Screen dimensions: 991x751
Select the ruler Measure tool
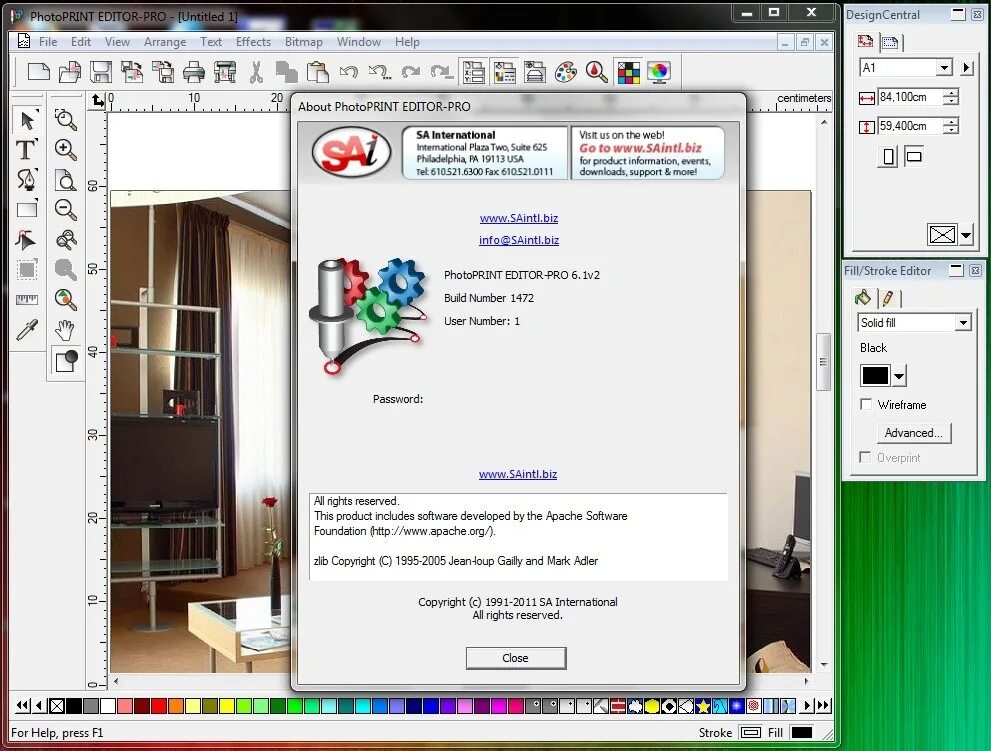pos(27,299)
